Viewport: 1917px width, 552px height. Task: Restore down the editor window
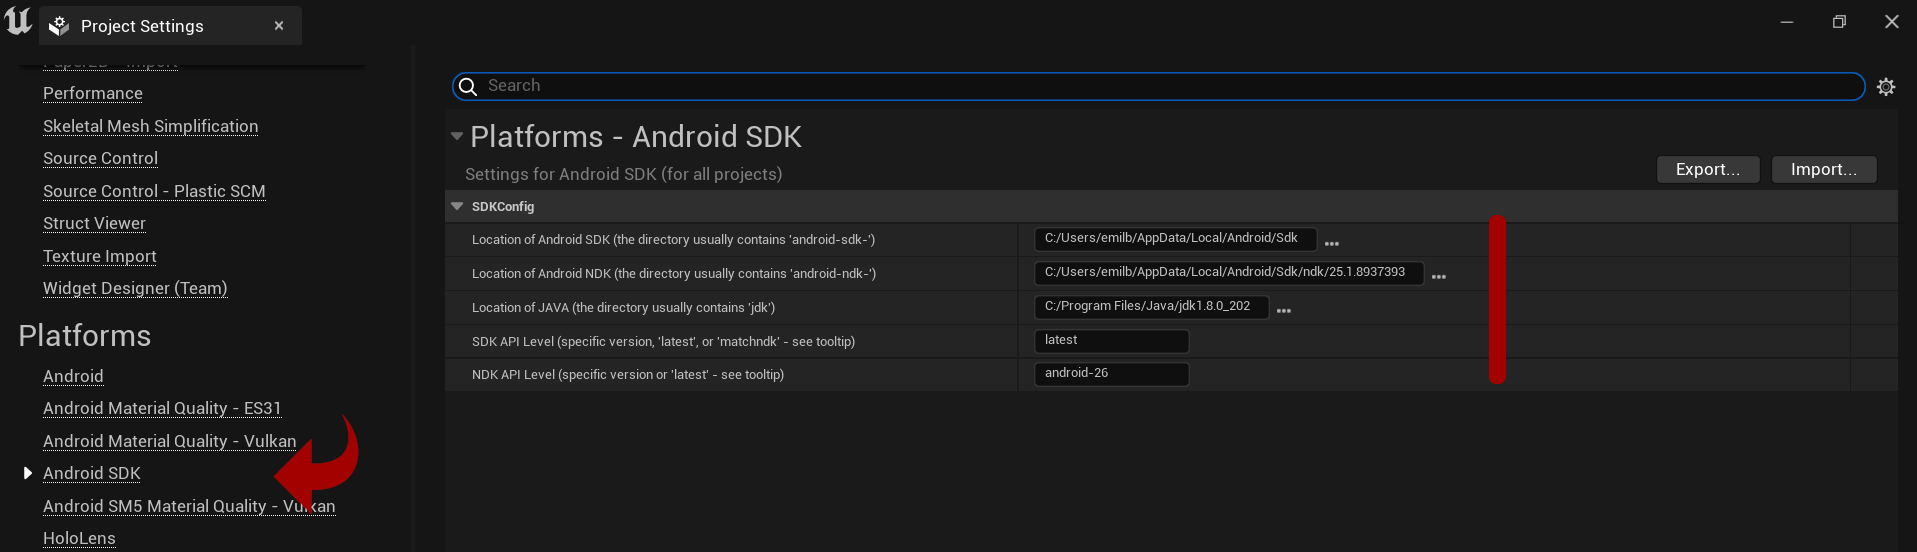coord(1839,21)
